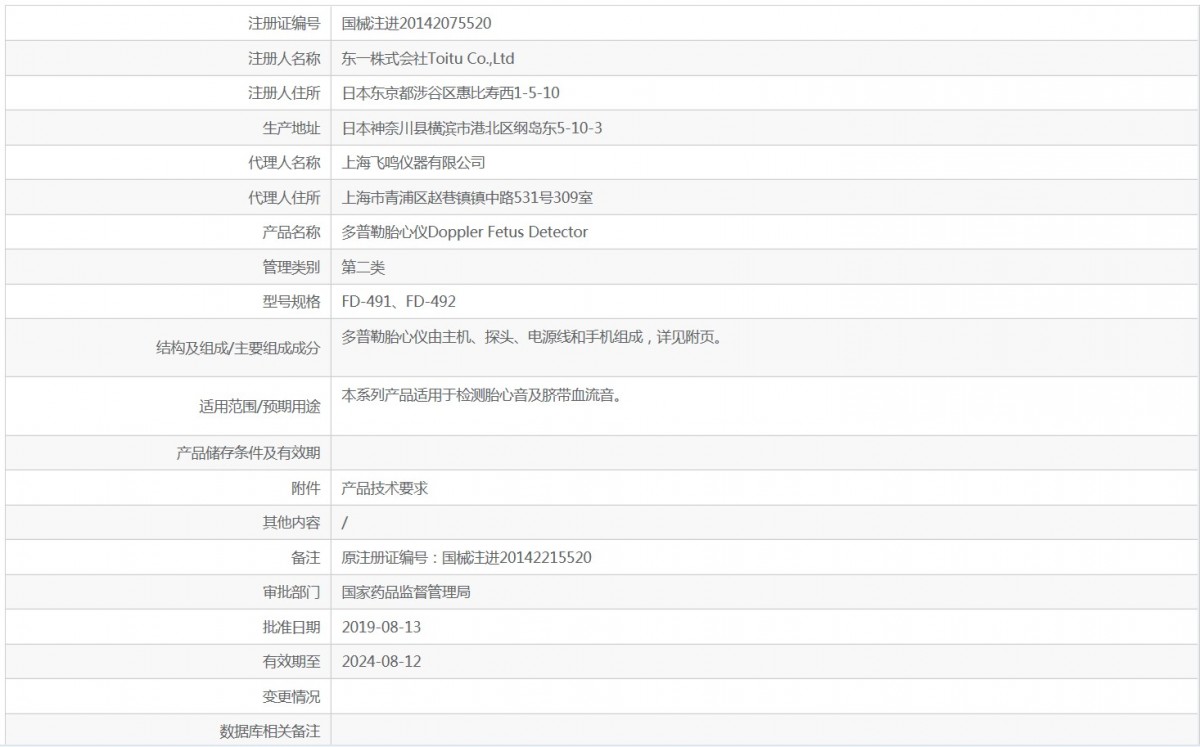Click the 注册人住所 label
The image size is (1200, 747).
point(284,93)
